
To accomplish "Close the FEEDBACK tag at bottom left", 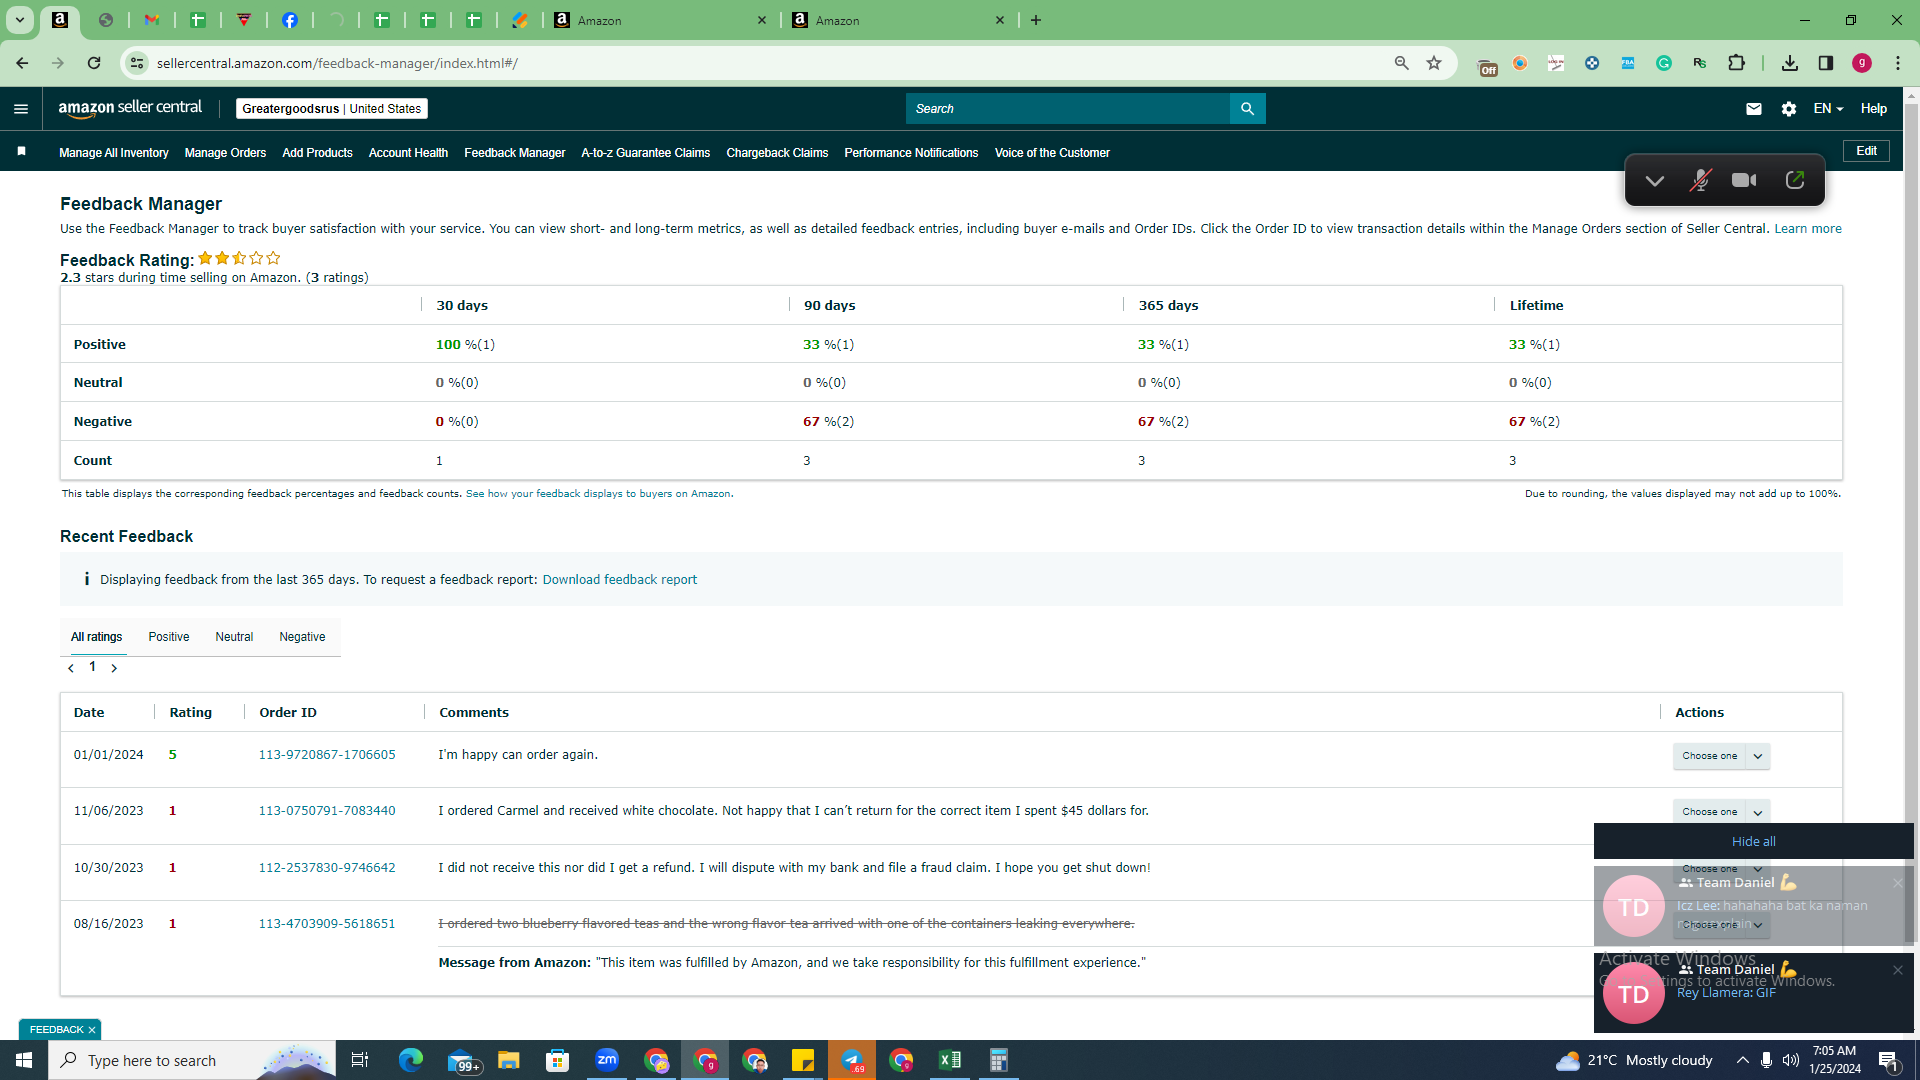I will (92, 1030).
